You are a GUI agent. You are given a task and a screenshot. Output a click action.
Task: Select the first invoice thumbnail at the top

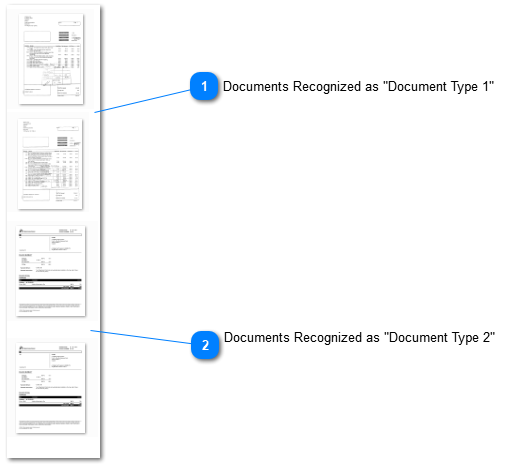pos(51,59)
